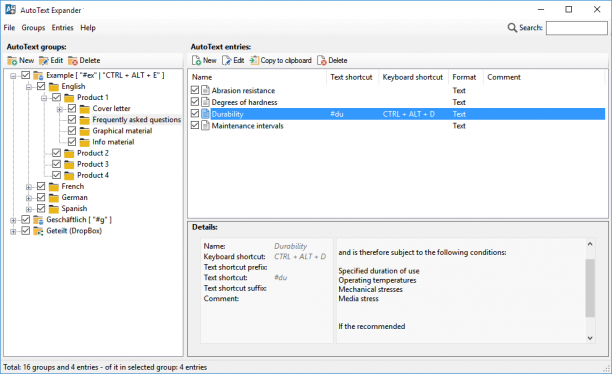The image size is (612, 374).
Task: Click the Copy to clipboard icon
Action: tap(254, 61)
